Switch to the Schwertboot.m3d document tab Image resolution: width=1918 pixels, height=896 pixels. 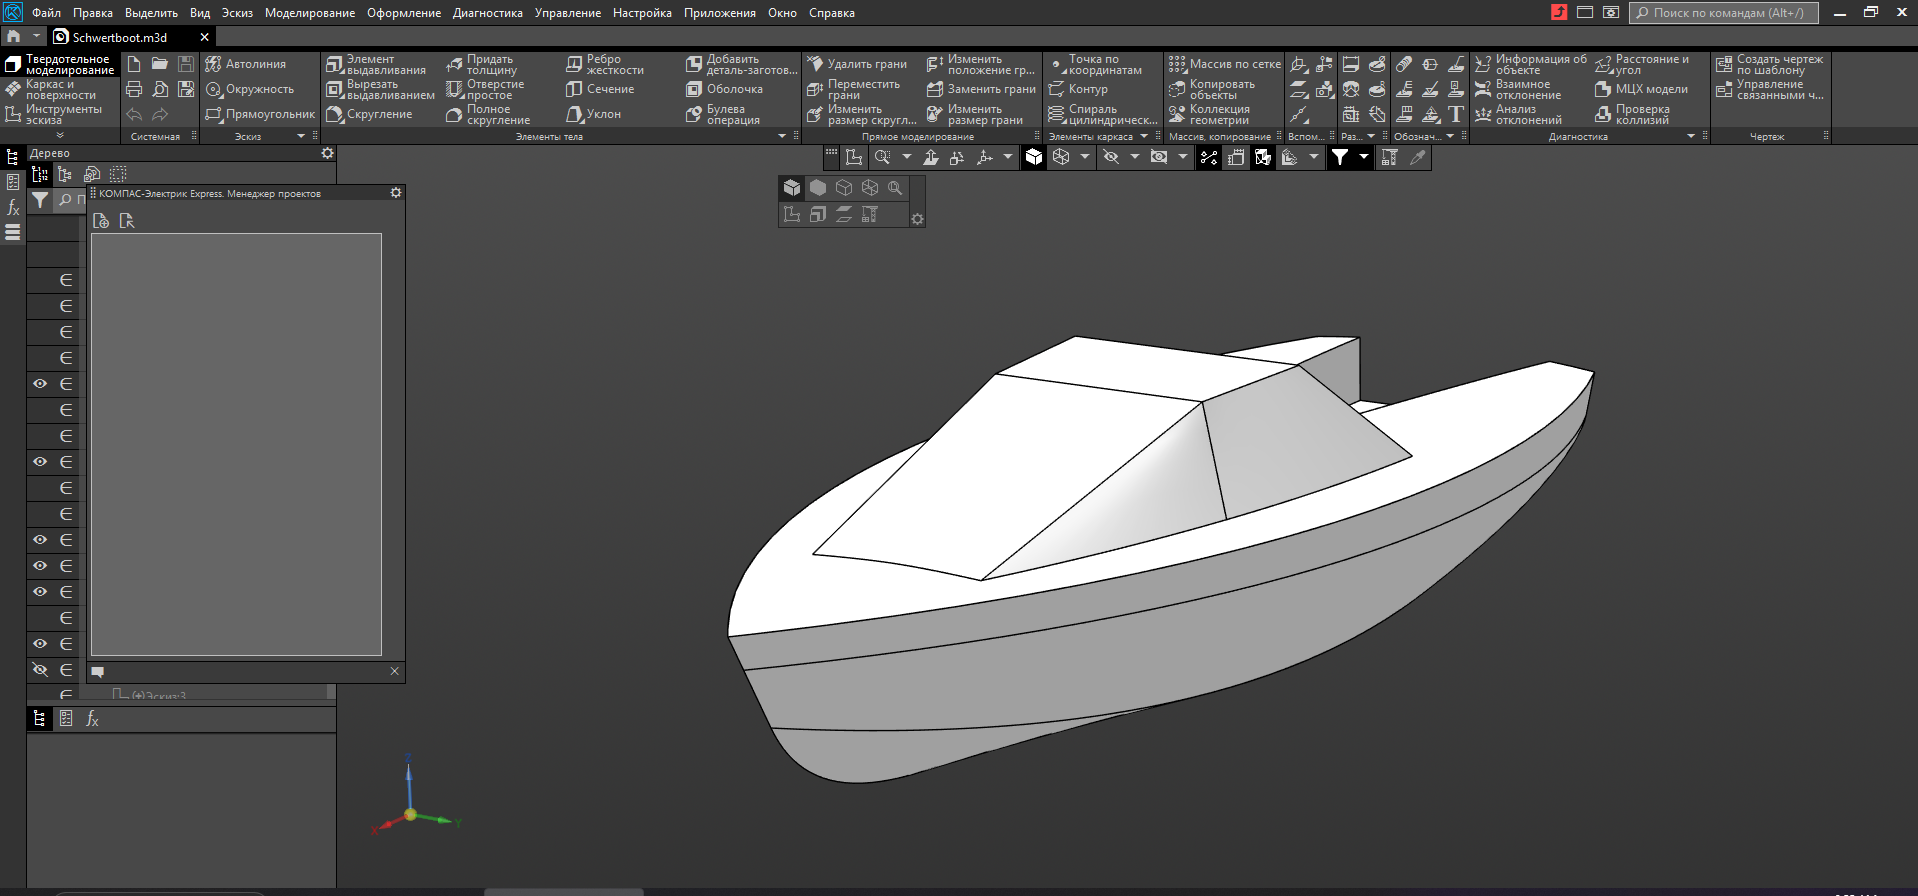click(x=119, y=37)
